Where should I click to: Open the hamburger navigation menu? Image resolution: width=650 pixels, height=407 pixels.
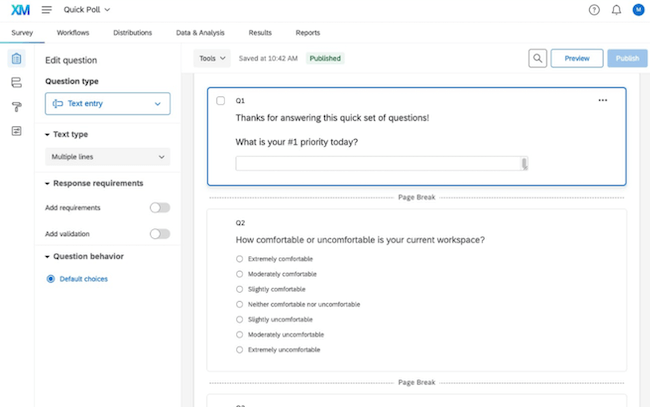pyautogui.click(x=46, y=10)
